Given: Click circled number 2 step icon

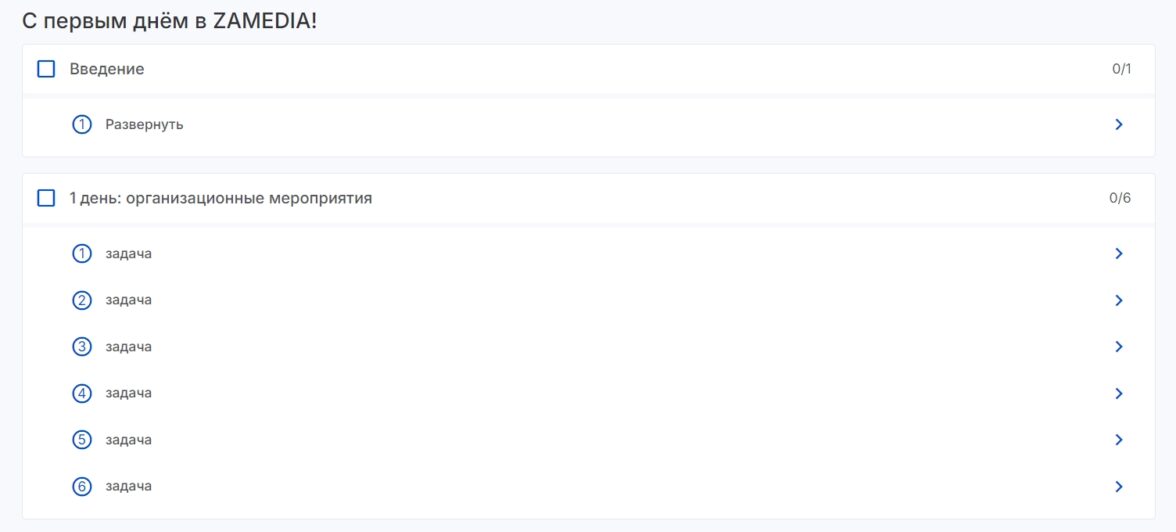Looking at the screenshot, I should 82,300.
